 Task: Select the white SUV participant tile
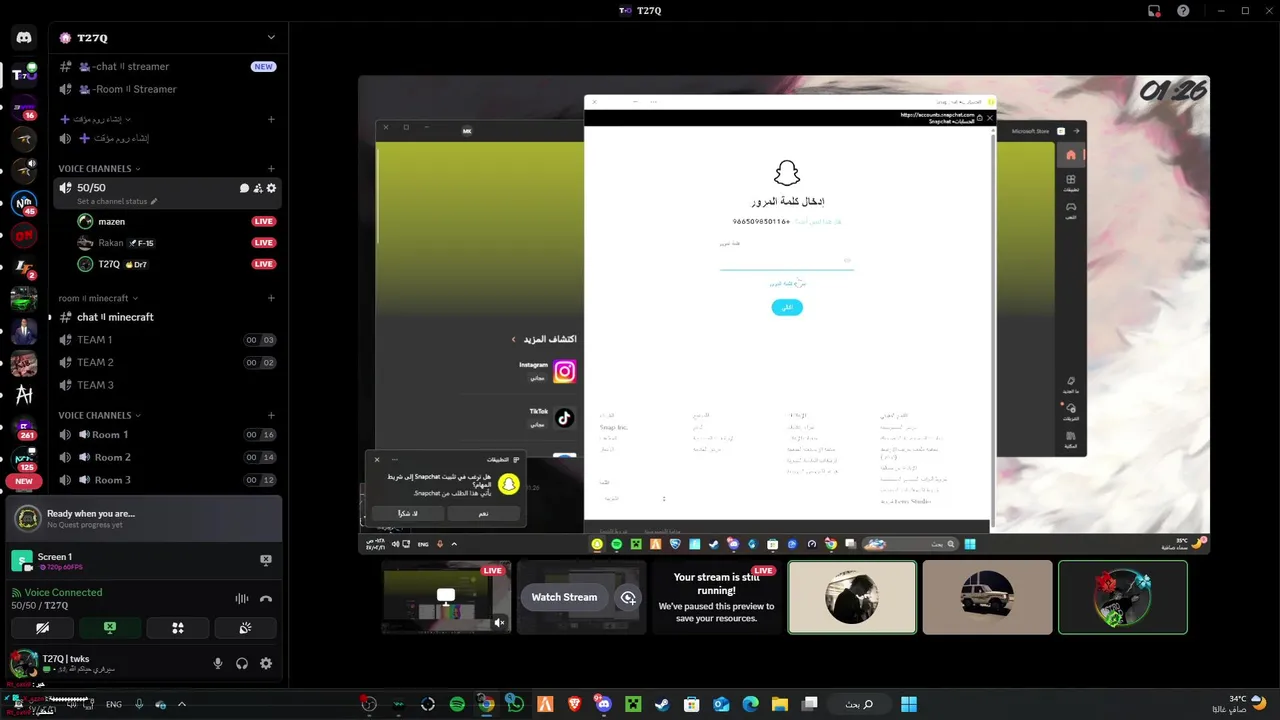coord(987,597)
